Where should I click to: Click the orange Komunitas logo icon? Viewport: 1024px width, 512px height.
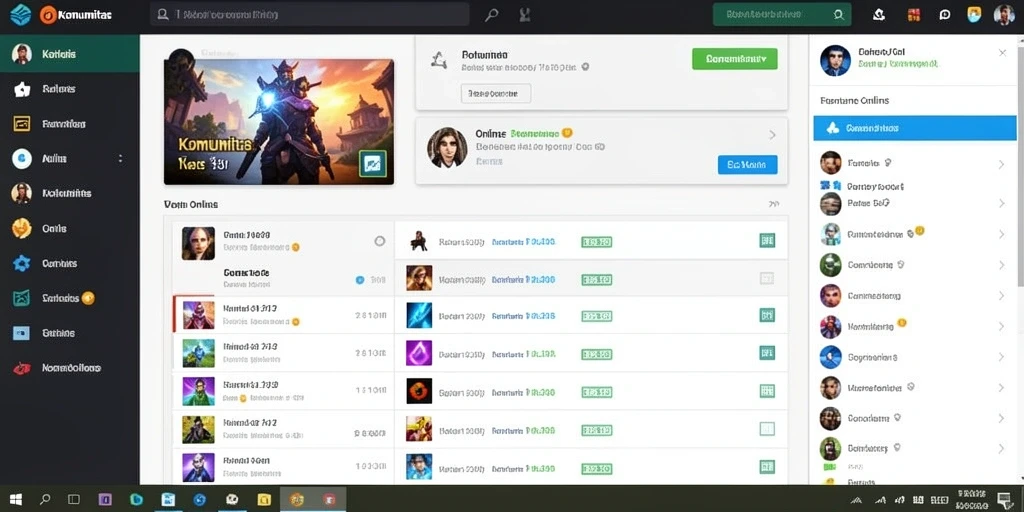pyautogui.click(x=48, y=14)
